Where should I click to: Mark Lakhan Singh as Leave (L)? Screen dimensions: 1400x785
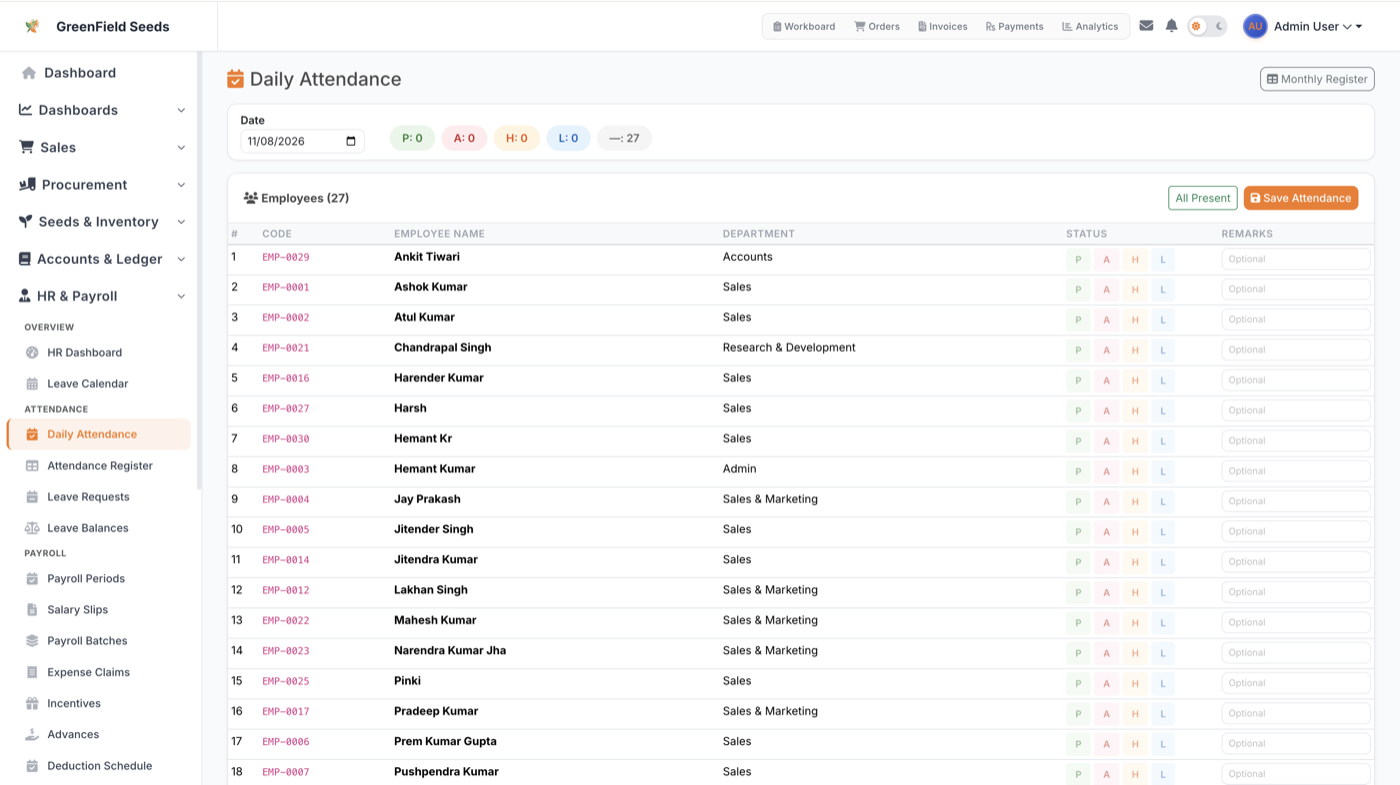pos(1163,592)
